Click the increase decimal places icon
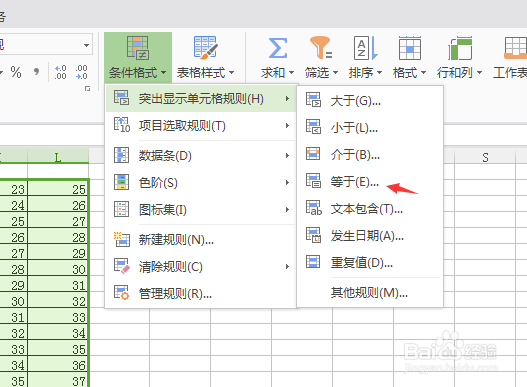This screenshot has width=527, height=387. tap(60, 72)
